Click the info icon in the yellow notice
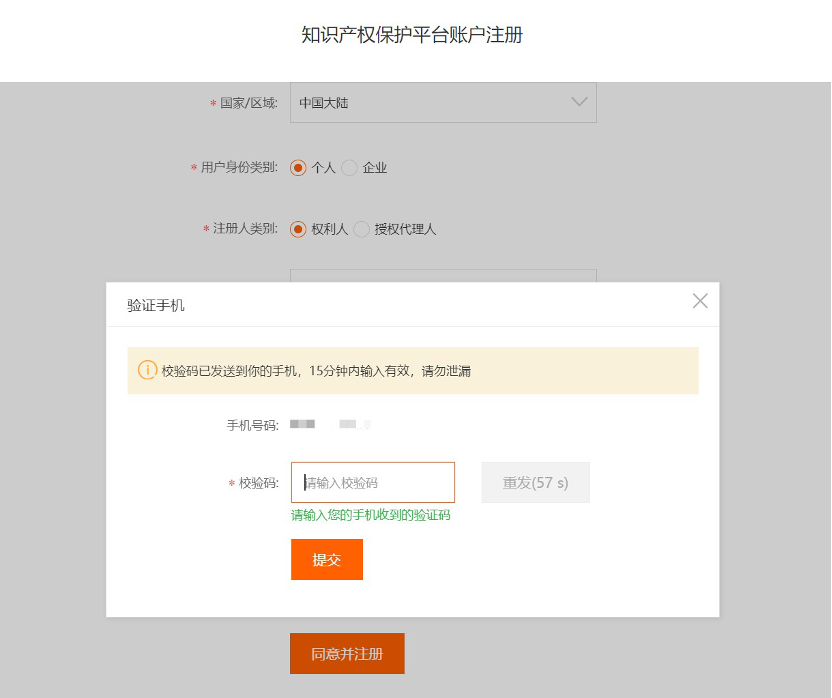Screen dimensions: 832x698 pos(147,370)
